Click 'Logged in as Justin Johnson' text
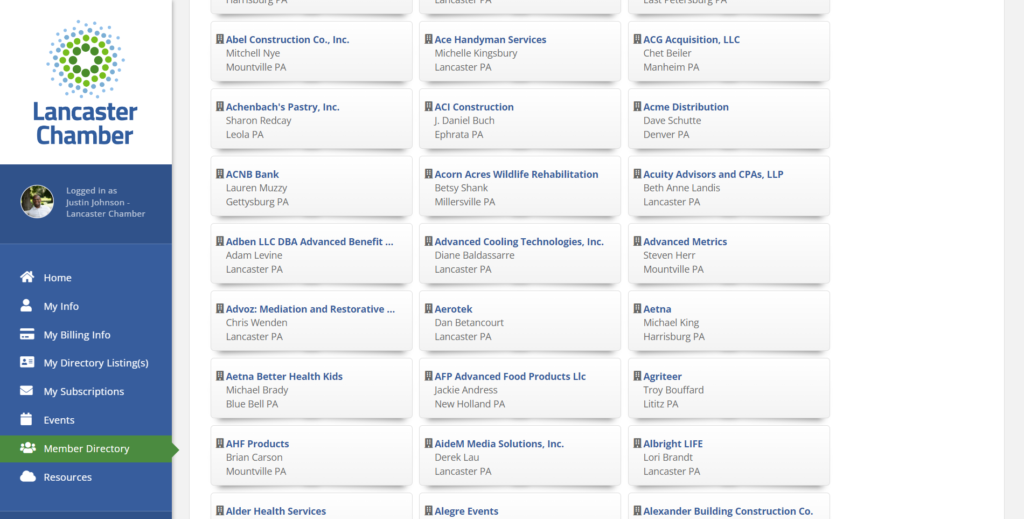Screen dimensions: 1024x519 [105, 202]
